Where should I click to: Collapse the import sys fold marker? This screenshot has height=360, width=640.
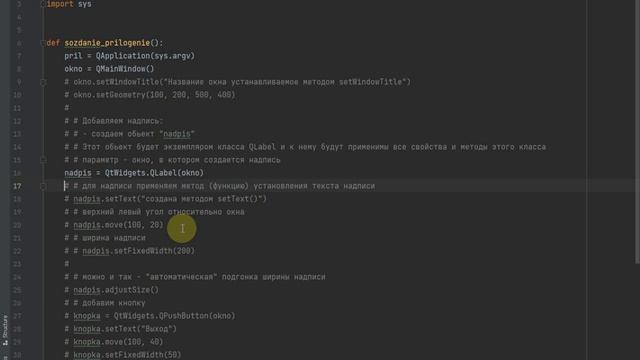[43, 4]
